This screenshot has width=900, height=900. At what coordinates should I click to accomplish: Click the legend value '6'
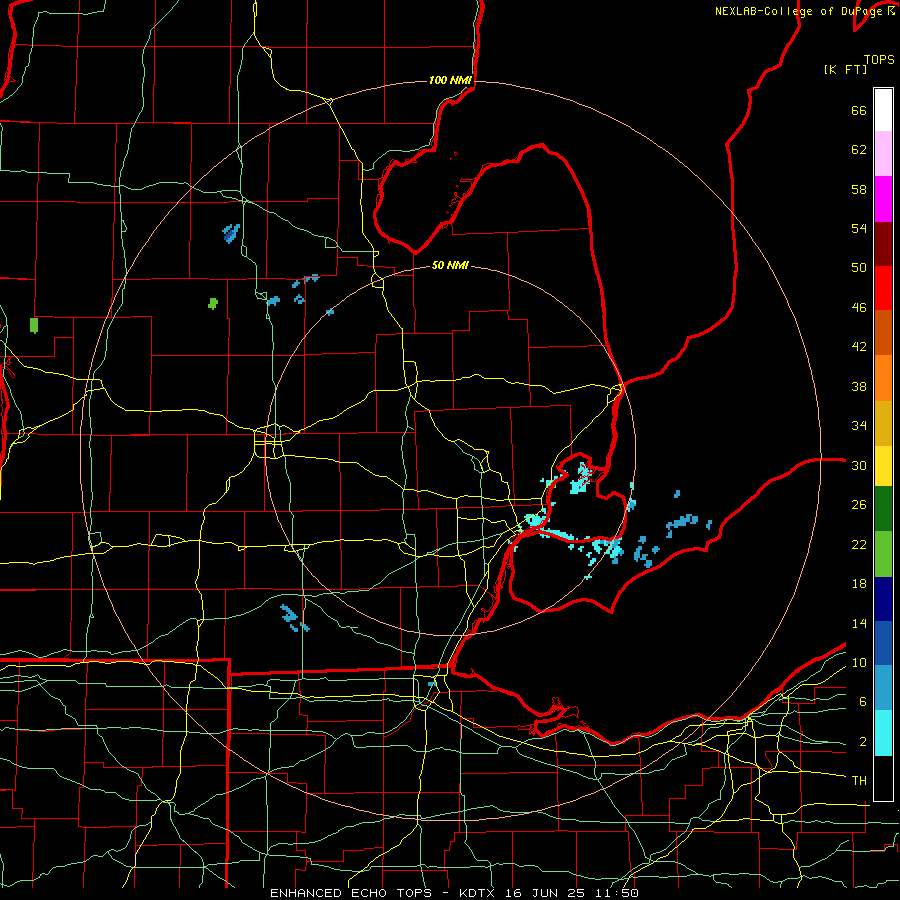pos(863,702)
